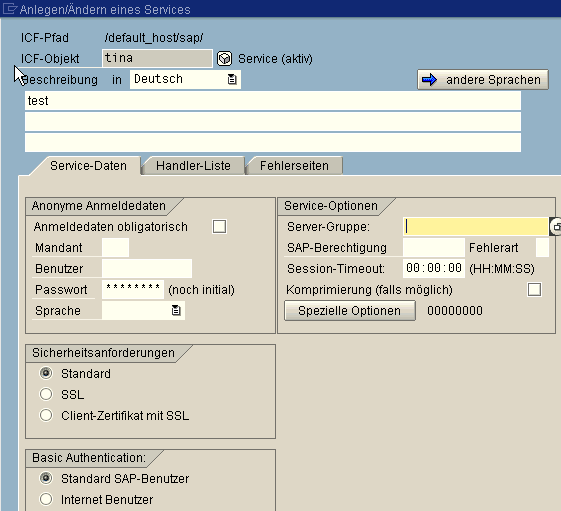Click the Spezielle Optionen button
Screen dimensions: 561x511
point(350,311)
